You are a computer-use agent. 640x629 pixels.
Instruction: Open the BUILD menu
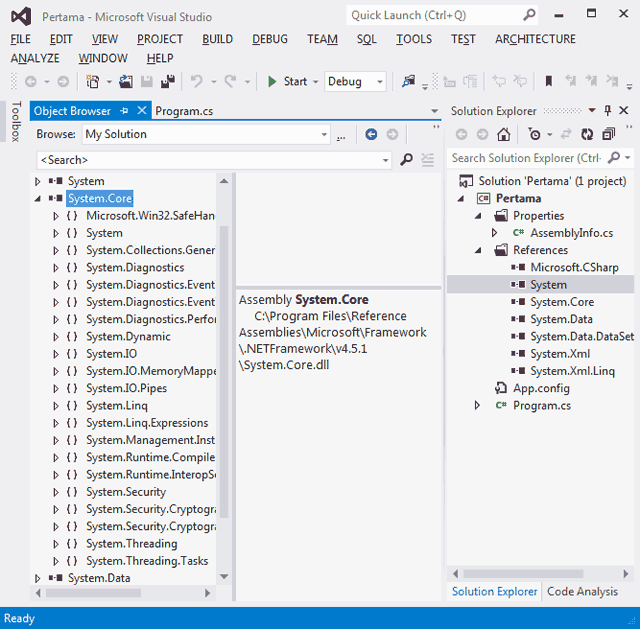(217, 39)
